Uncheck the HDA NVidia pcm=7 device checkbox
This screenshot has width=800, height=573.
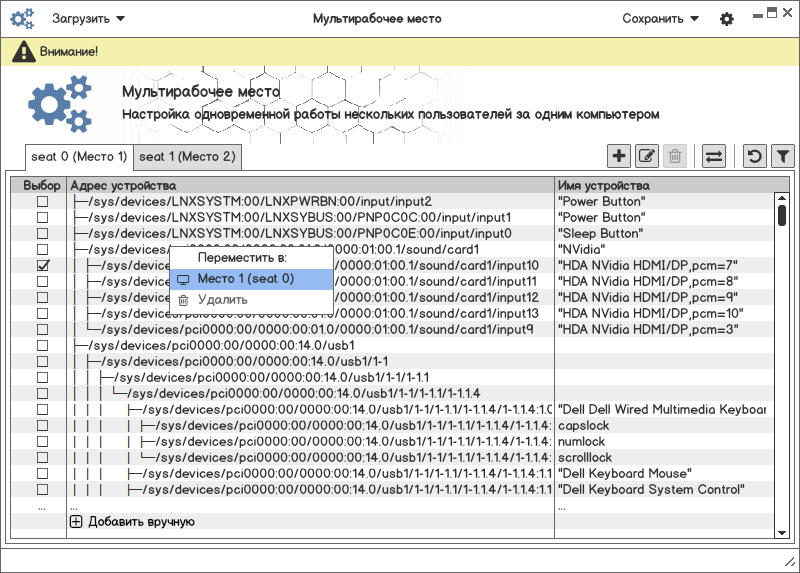click(42, 265)
